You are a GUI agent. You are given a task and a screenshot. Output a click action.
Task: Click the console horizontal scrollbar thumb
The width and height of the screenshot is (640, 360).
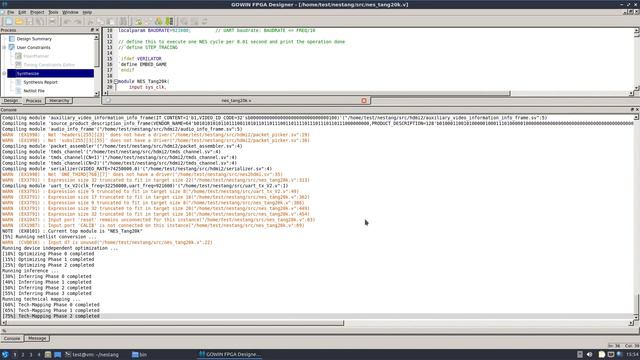coord(176,323)
